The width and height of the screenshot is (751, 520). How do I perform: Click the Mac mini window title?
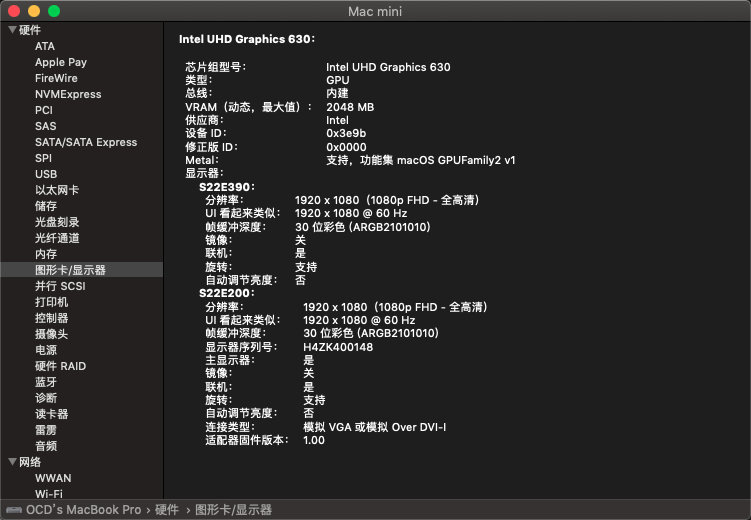375,11
